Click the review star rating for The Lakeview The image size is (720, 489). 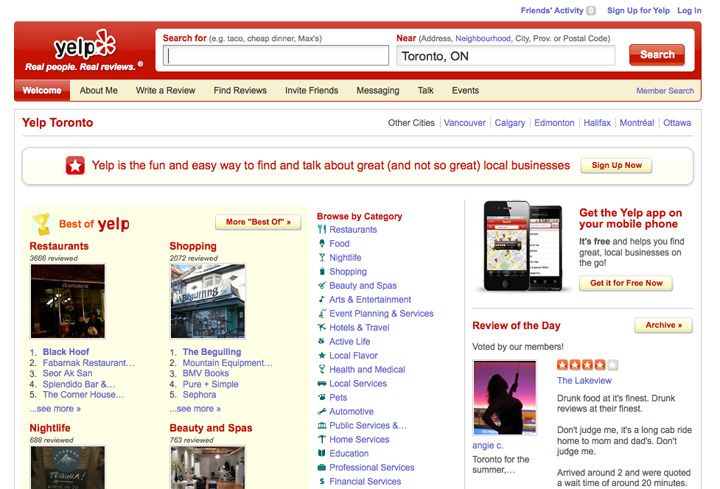coord(587,365)
